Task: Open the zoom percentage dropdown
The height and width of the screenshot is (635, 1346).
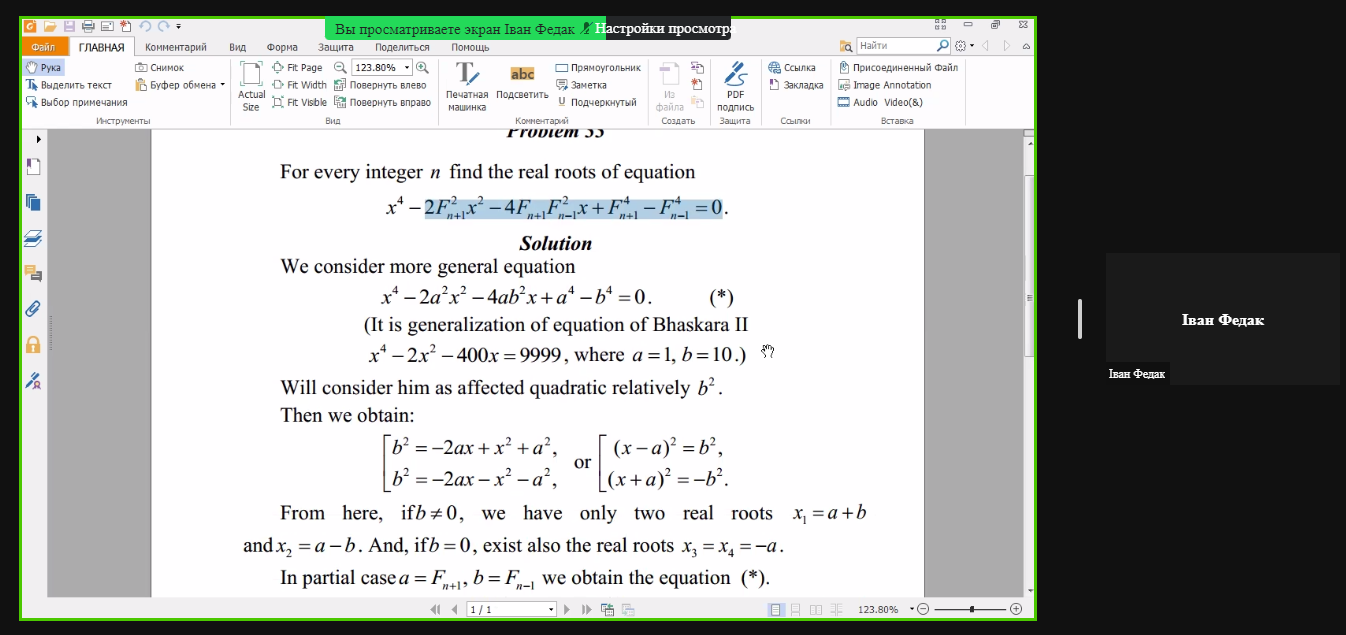Action: [x=406, y=68]
